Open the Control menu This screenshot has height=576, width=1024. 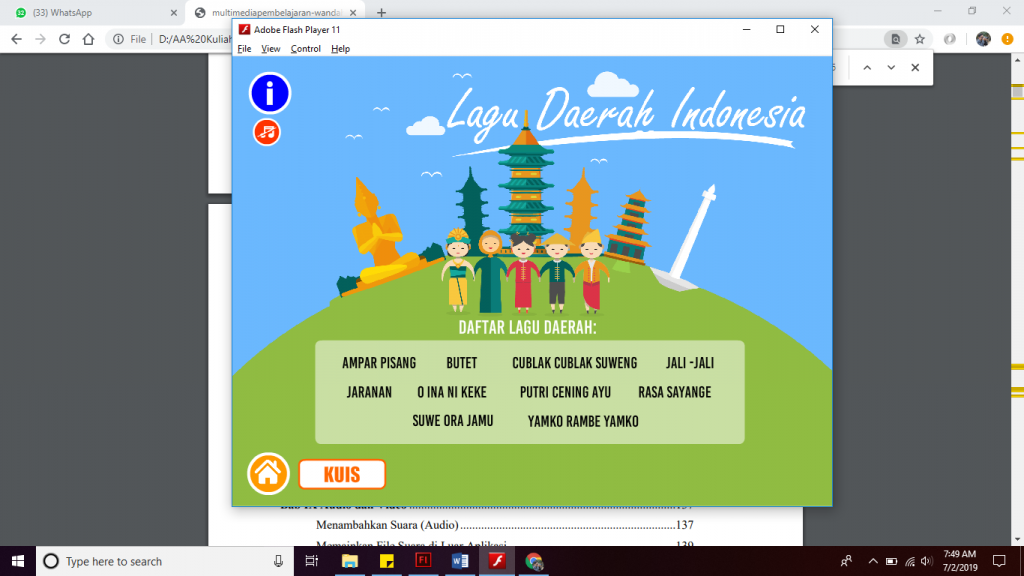coord(305,49)
